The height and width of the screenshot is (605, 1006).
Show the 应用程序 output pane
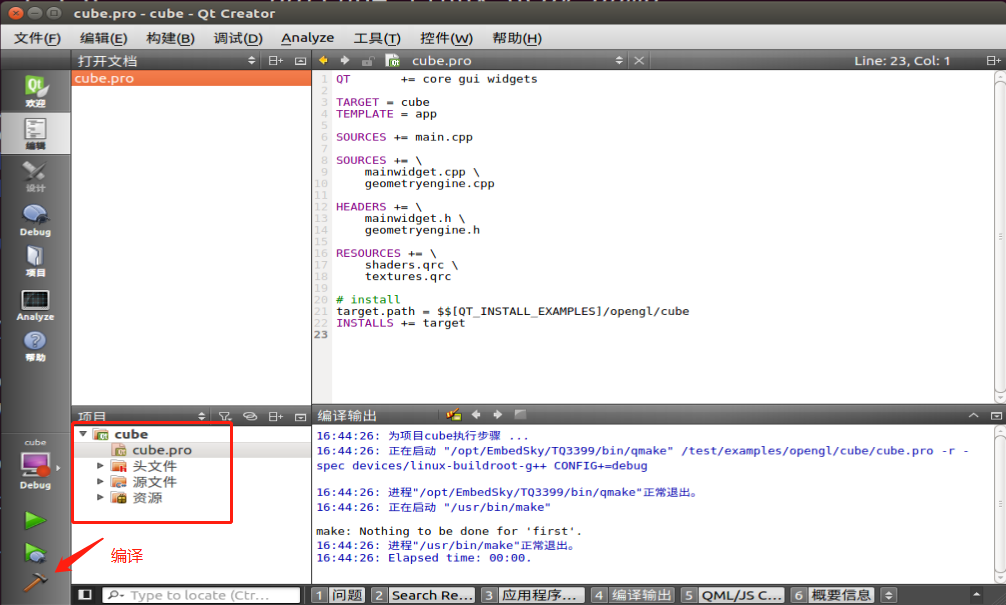[534, 595]
